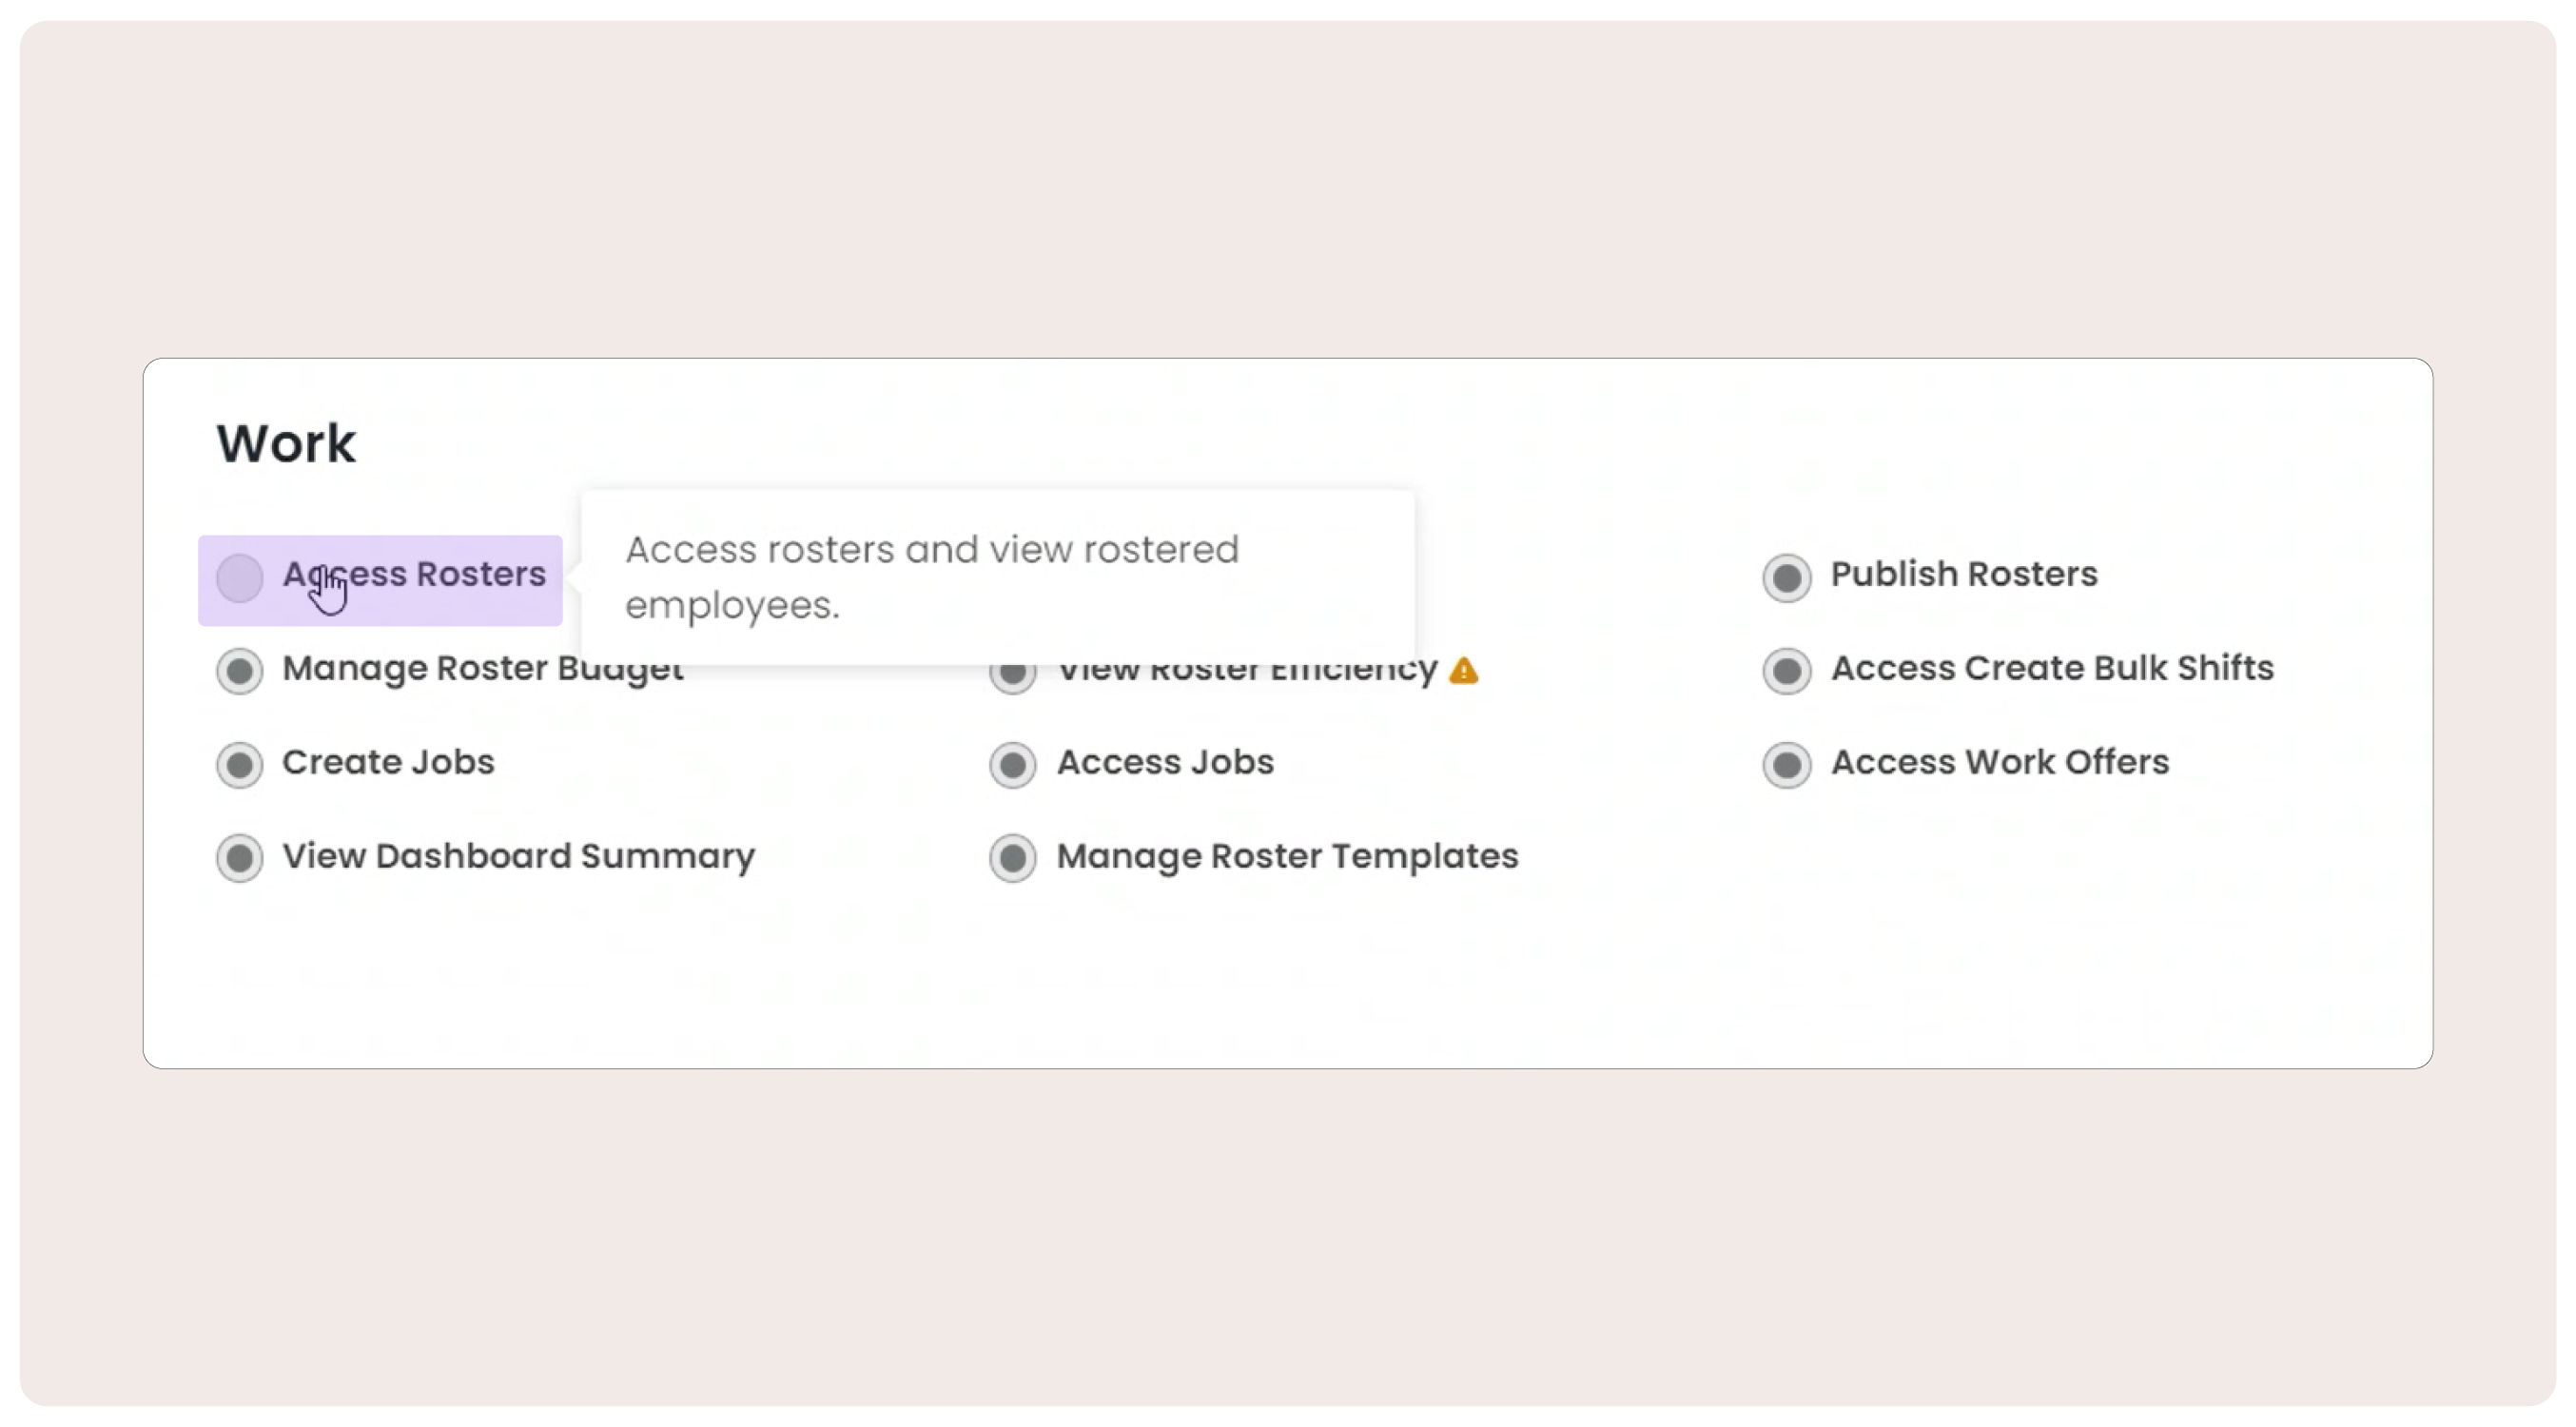Screen dimensions: 2576x1427
Task: Toggle the Manage Roster Budget radio circle
Action: click(x=240, y=671)
